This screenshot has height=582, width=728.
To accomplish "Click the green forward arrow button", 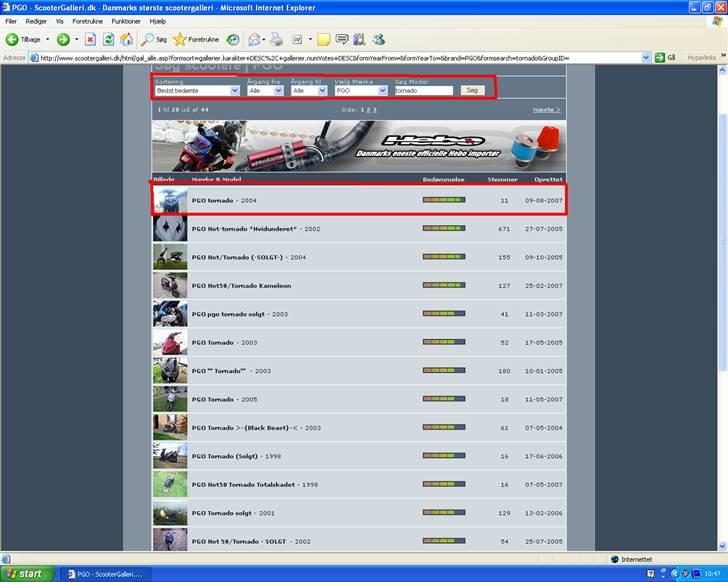I will point(63,40).
